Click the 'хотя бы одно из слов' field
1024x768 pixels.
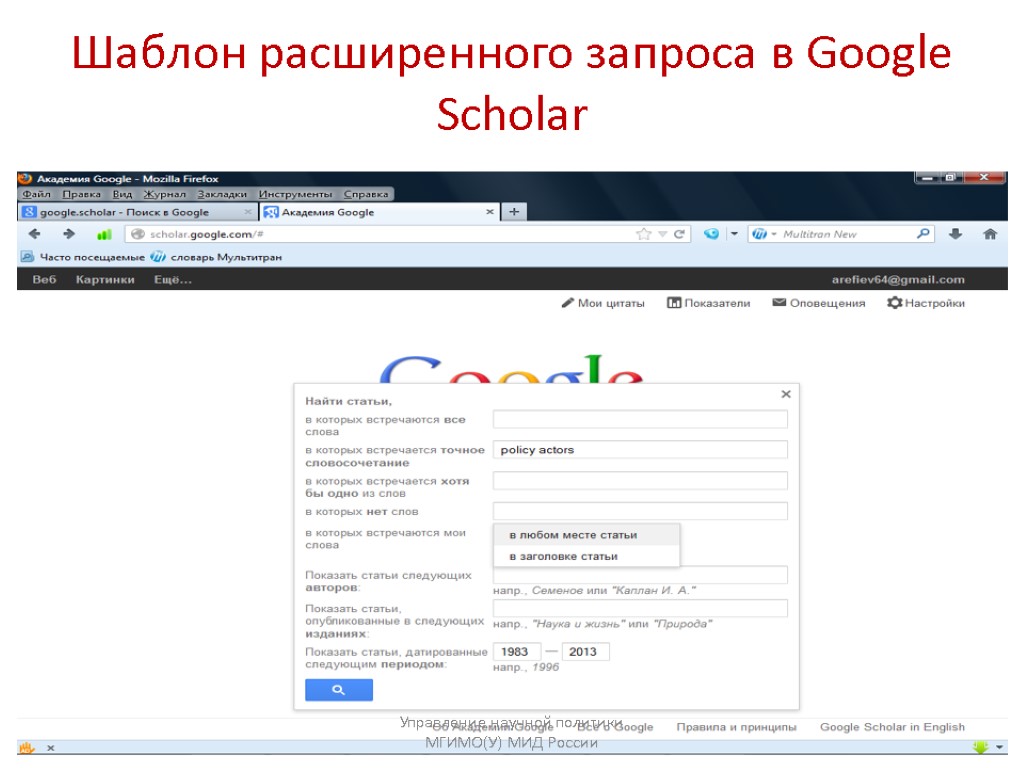tap(640, 481)
